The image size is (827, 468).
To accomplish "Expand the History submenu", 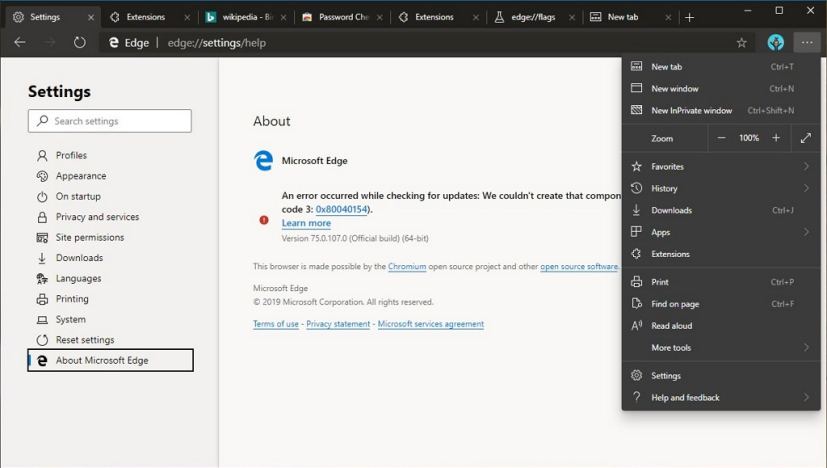I will point(806,188).
